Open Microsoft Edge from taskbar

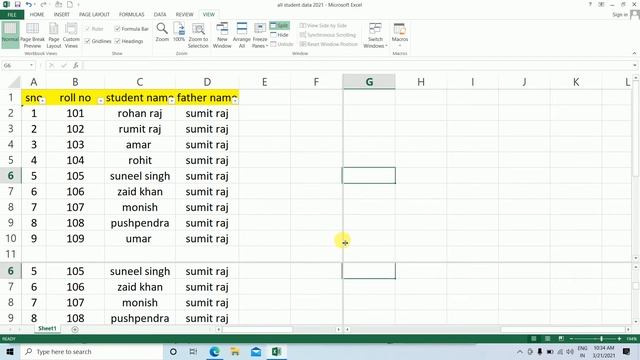point(214,351)
